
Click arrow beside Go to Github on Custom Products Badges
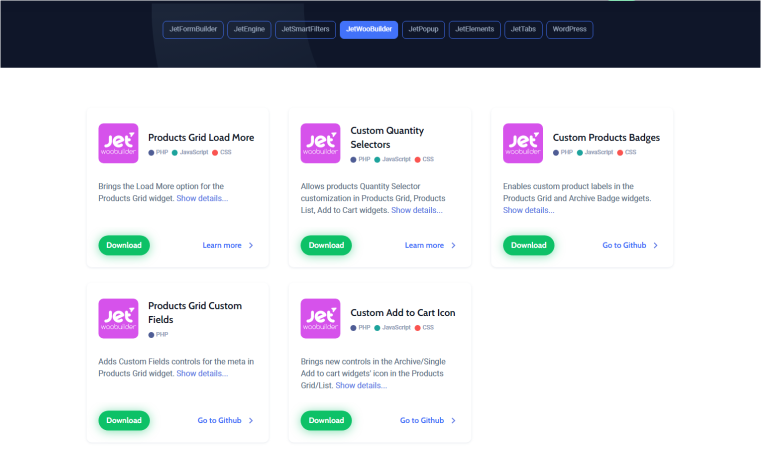point(656,245)
